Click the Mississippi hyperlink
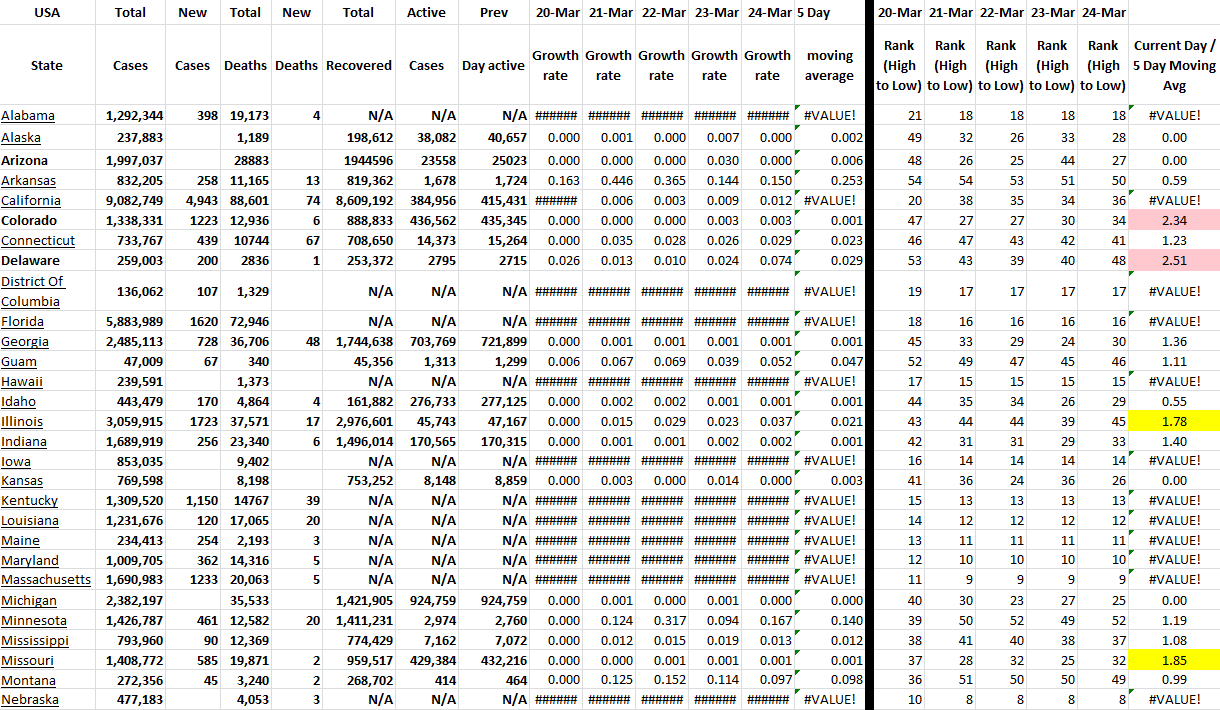 point(35,640)
